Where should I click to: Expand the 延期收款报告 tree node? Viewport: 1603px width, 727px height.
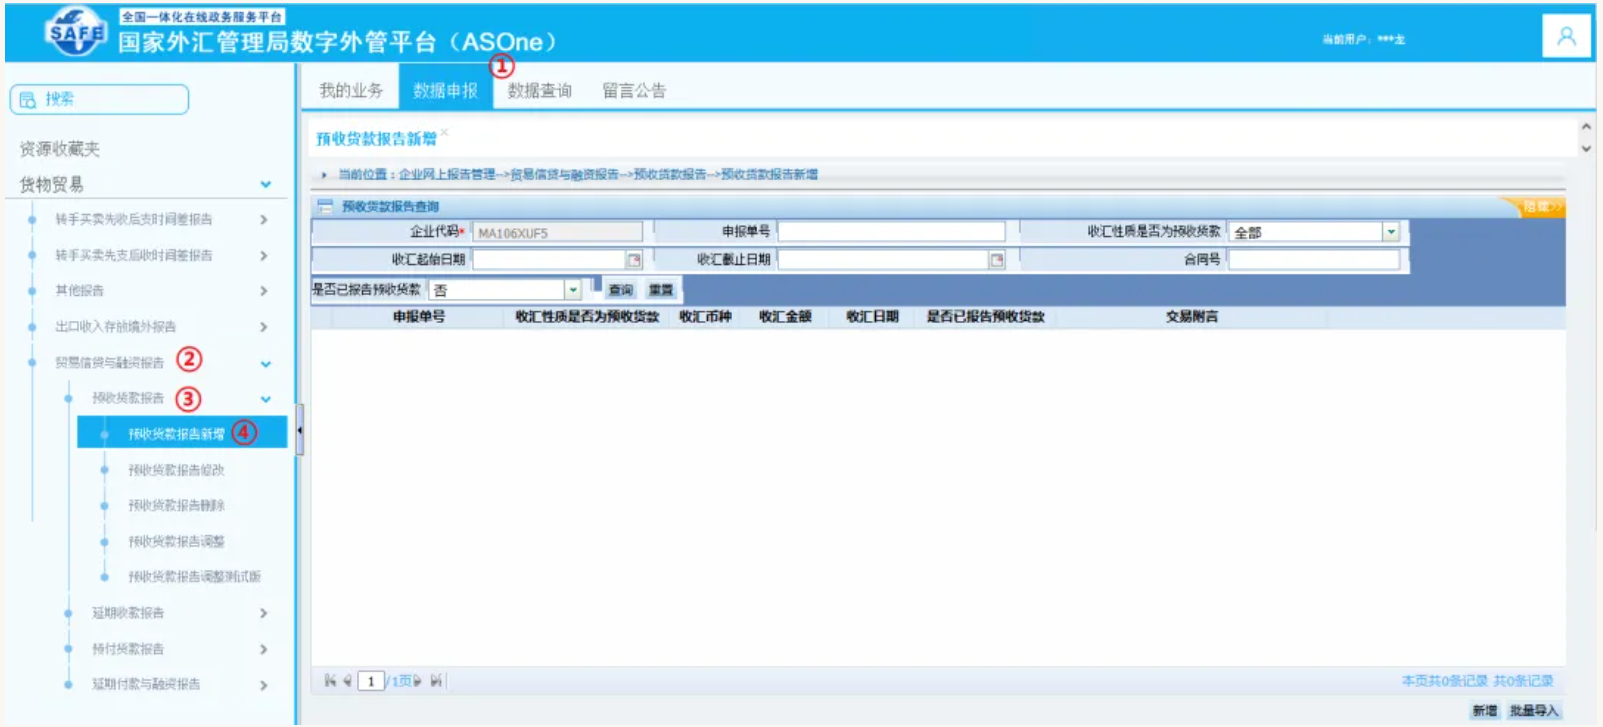click(264, 613)
